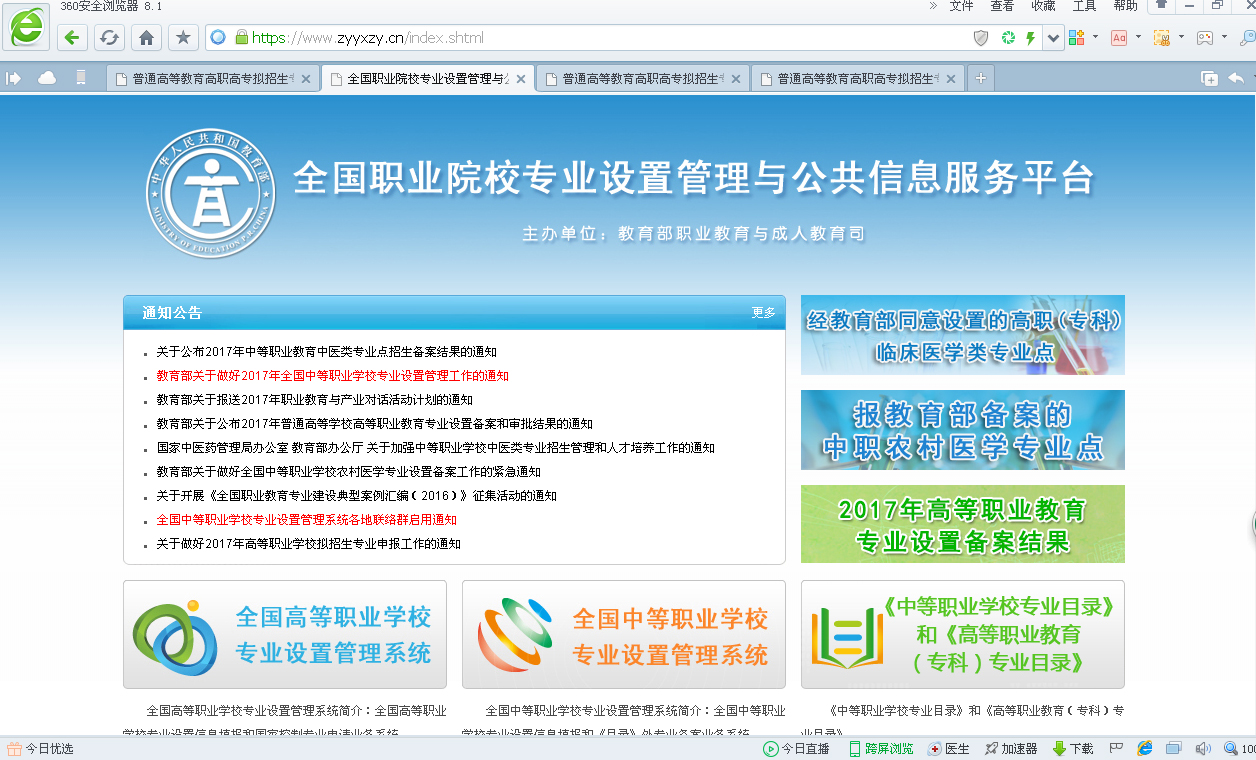Image resolution: width=1256 pixels, height=760 pixels.
Task: Open the 工具 menu
Action: (x=1084, y=6)
